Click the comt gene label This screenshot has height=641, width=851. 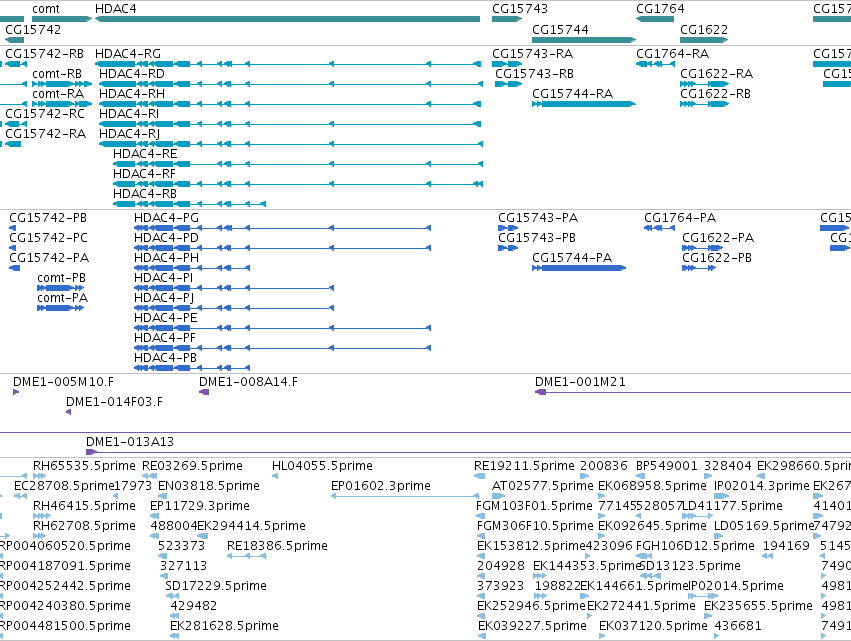pos(46,9)
